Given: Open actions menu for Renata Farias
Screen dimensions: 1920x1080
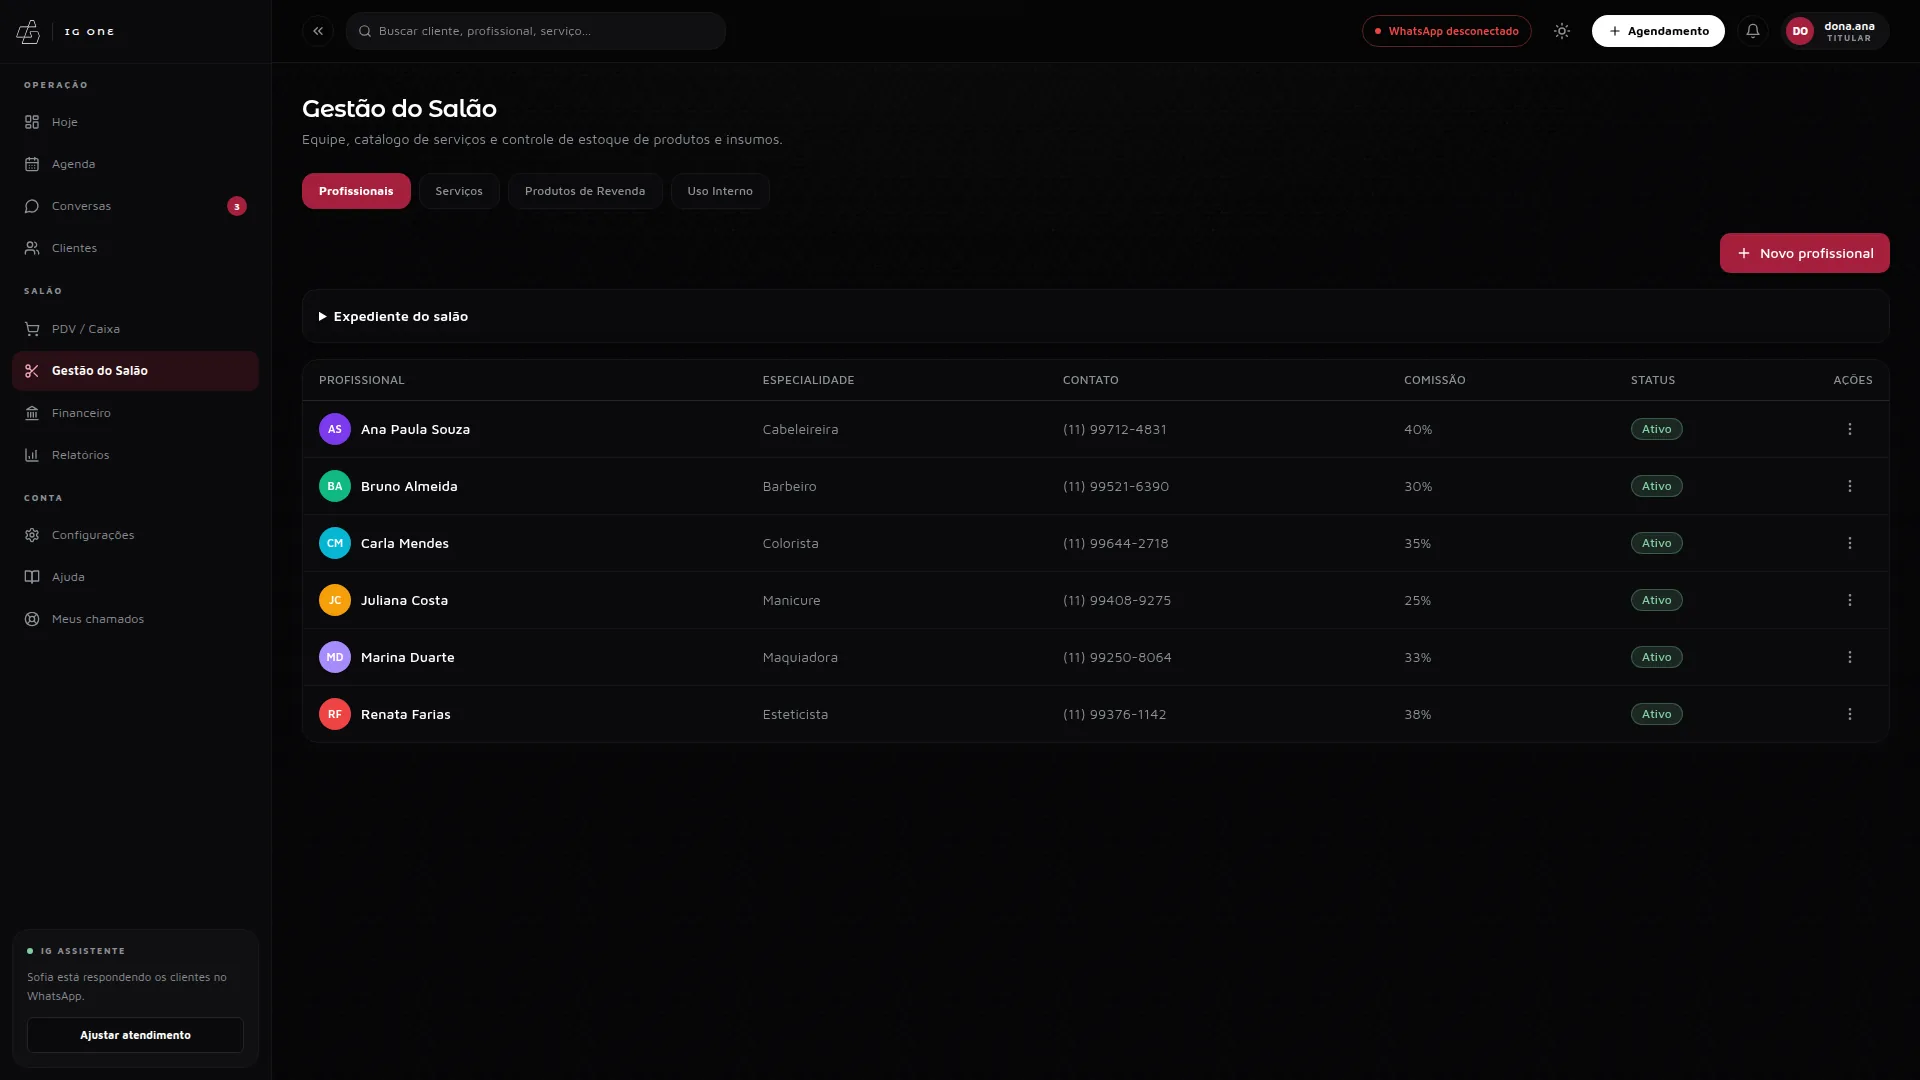Looking at the screenshot, I should 1850,714.
